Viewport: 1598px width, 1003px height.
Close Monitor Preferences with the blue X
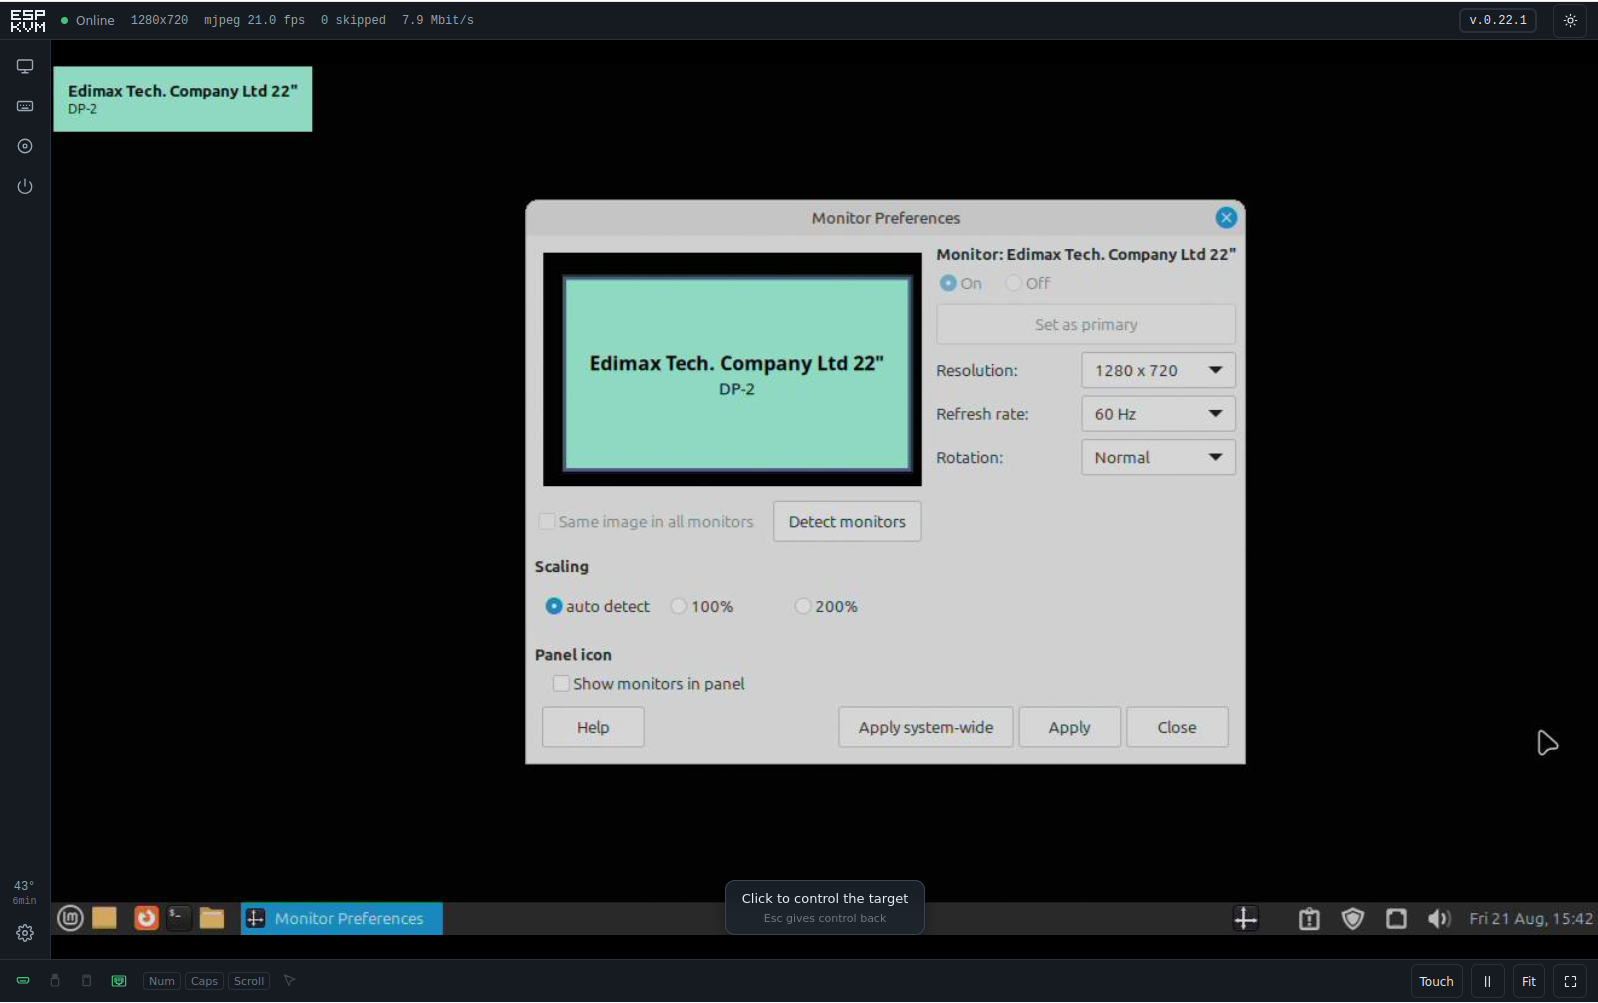[x=1226, y=218]
